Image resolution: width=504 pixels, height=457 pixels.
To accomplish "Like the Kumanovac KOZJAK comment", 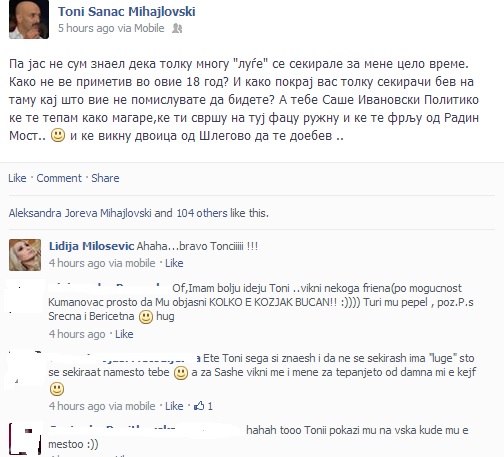I will point(124,334).
